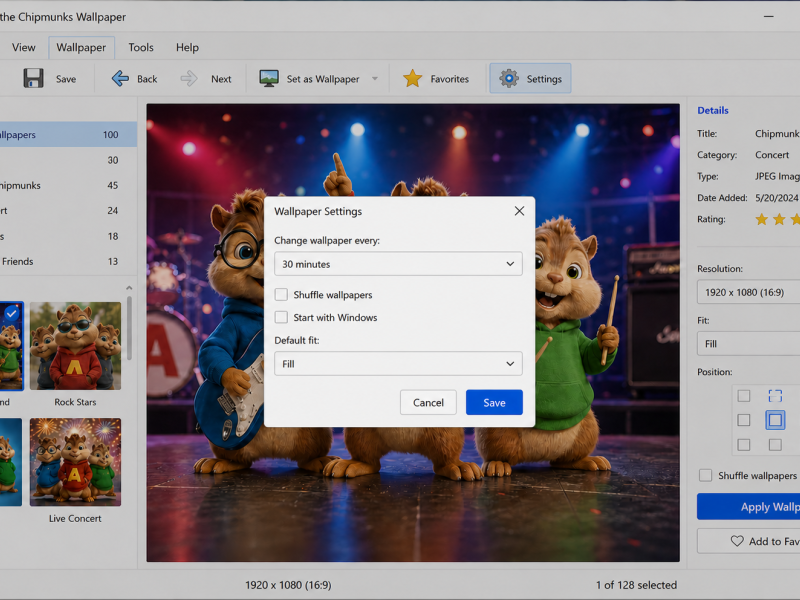Select the Rock Stars thumbnail
The width and height of the screenshot is (800, 600).
point(75,346)
